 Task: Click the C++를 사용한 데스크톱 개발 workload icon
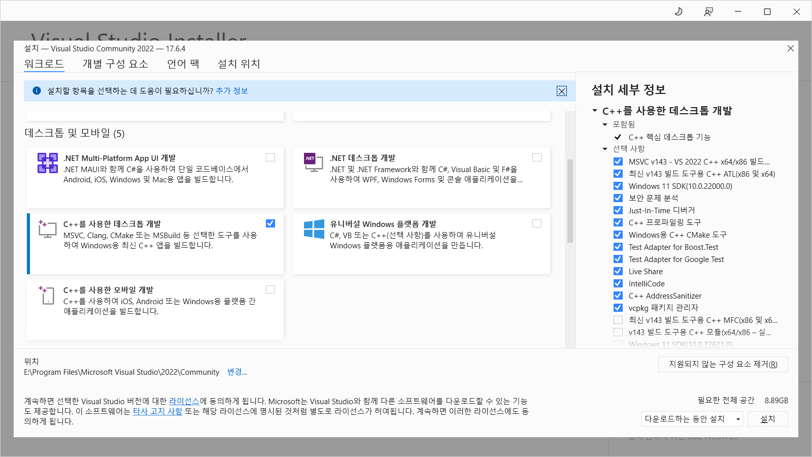point(47,228)
